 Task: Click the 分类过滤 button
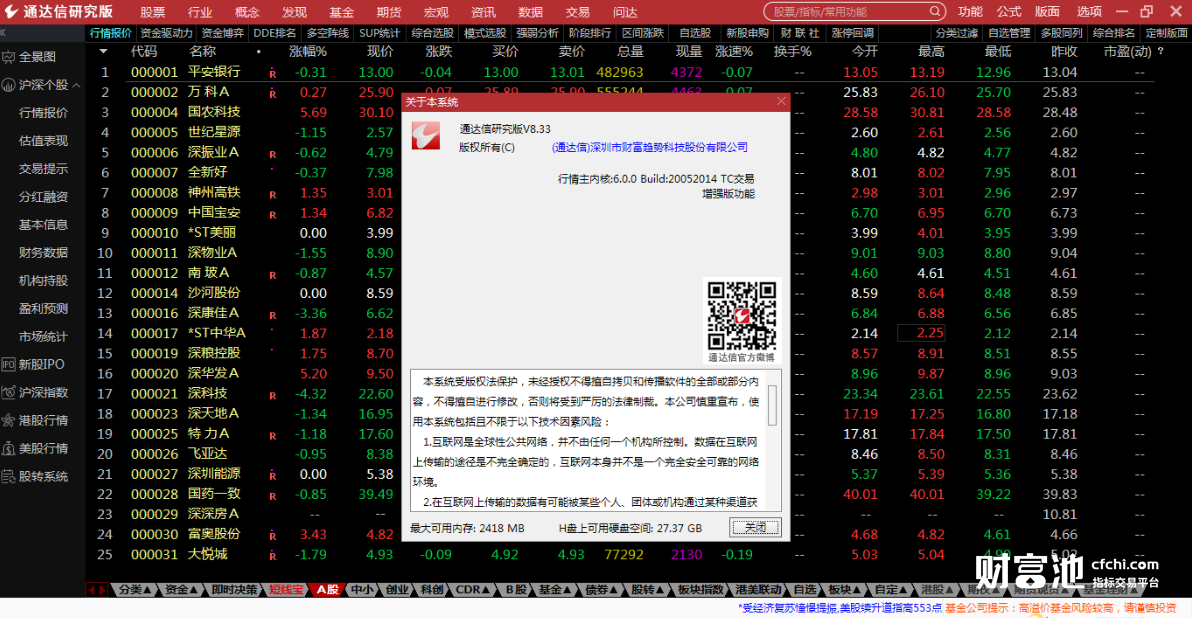coord(956,33)
